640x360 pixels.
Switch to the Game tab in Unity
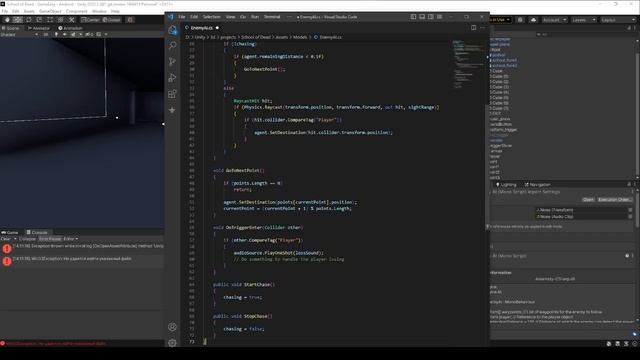point(10,232)
